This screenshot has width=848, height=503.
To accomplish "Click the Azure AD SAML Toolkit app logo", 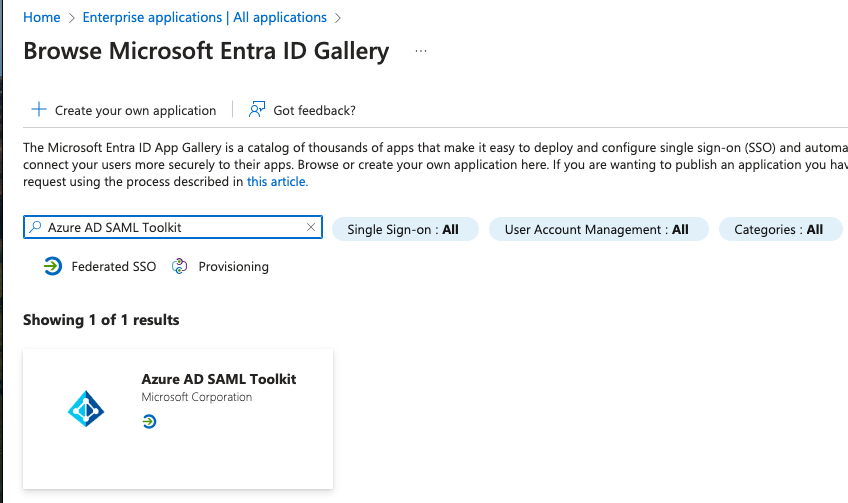I will [86, 408].
